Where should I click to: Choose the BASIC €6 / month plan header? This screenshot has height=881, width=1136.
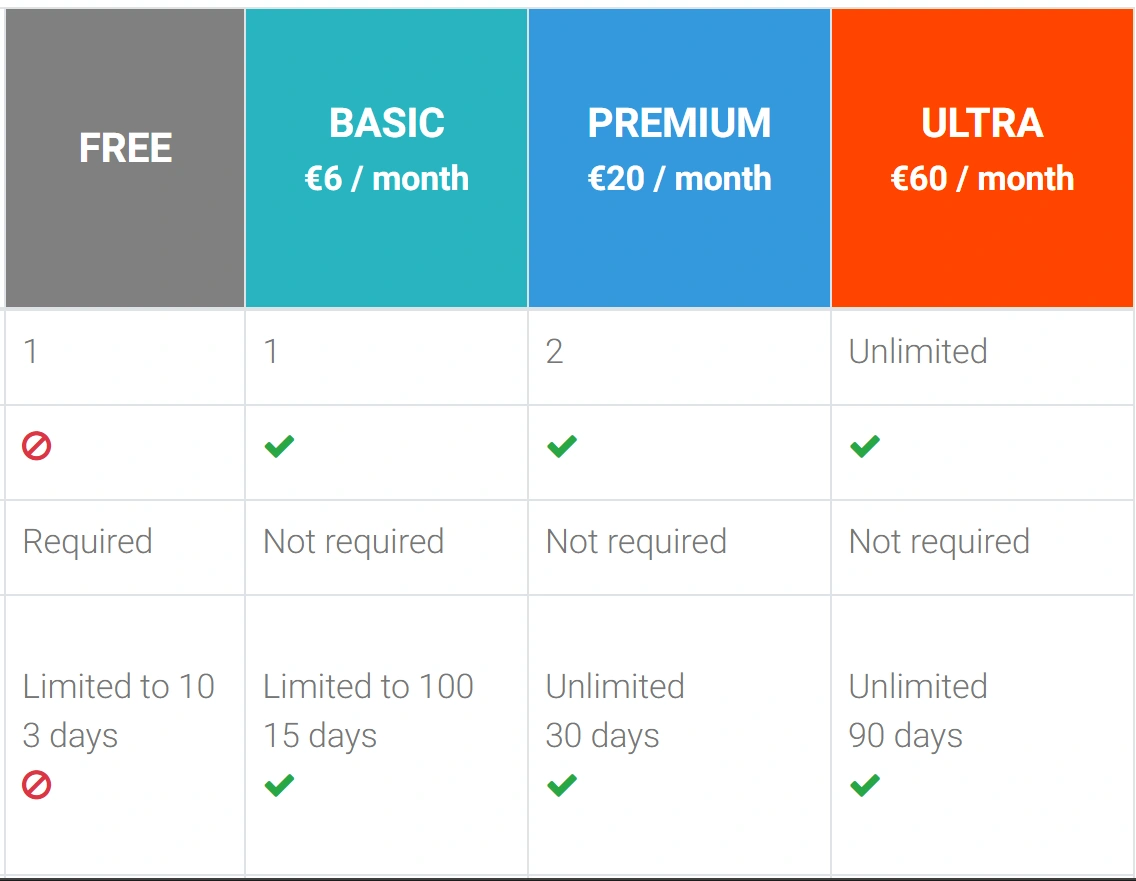pos(387,150)
